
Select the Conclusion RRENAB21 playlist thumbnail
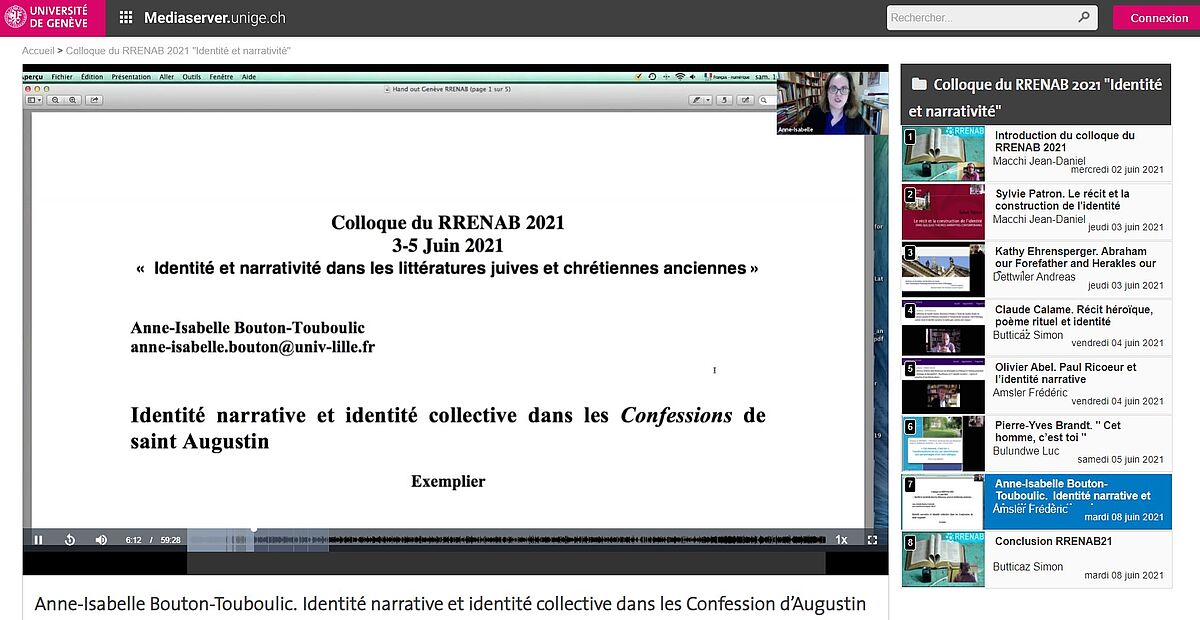pyautogui.click(x=942, y=559)
